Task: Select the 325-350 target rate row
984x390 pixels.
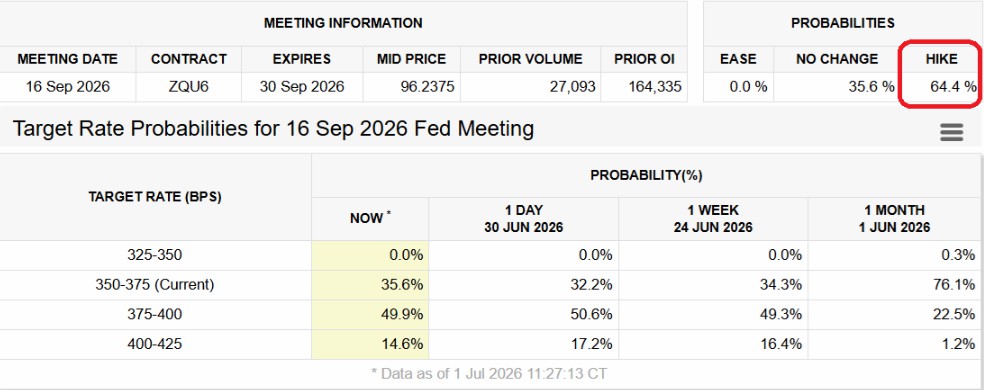Action: coord(491,256)
